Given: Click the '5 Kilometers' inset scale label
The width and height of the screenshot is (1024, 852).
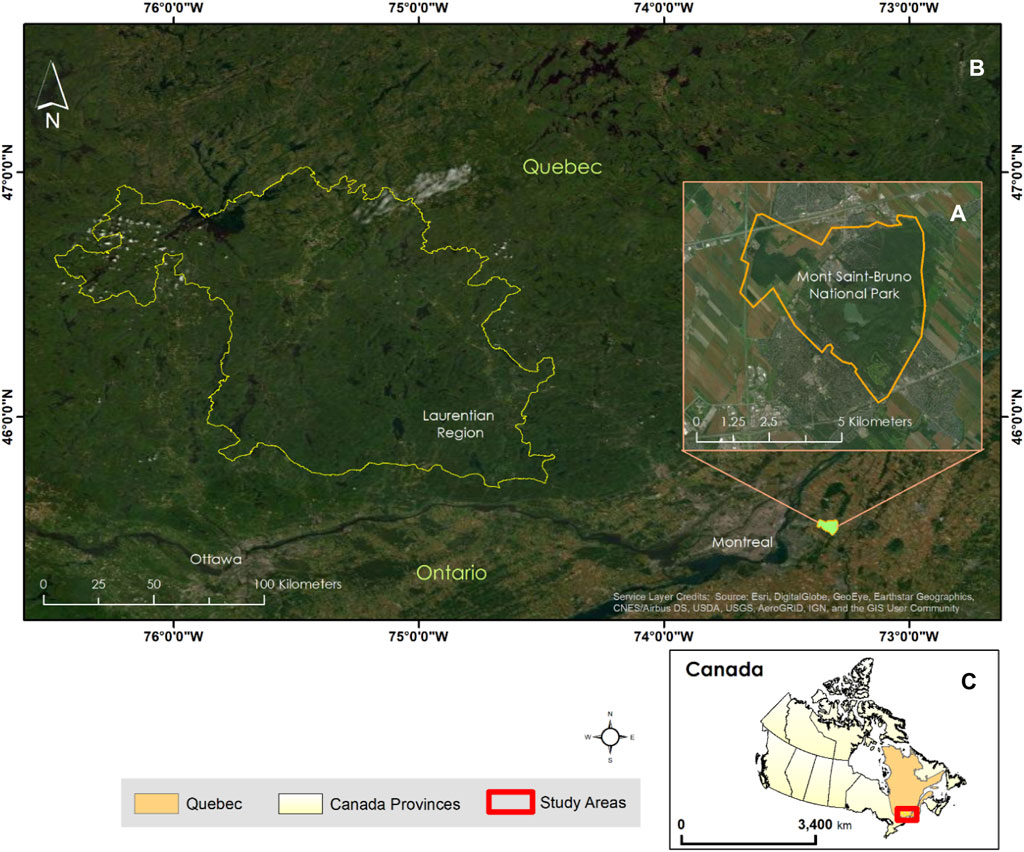Looking at the screenshot, I should coord(874,422).
